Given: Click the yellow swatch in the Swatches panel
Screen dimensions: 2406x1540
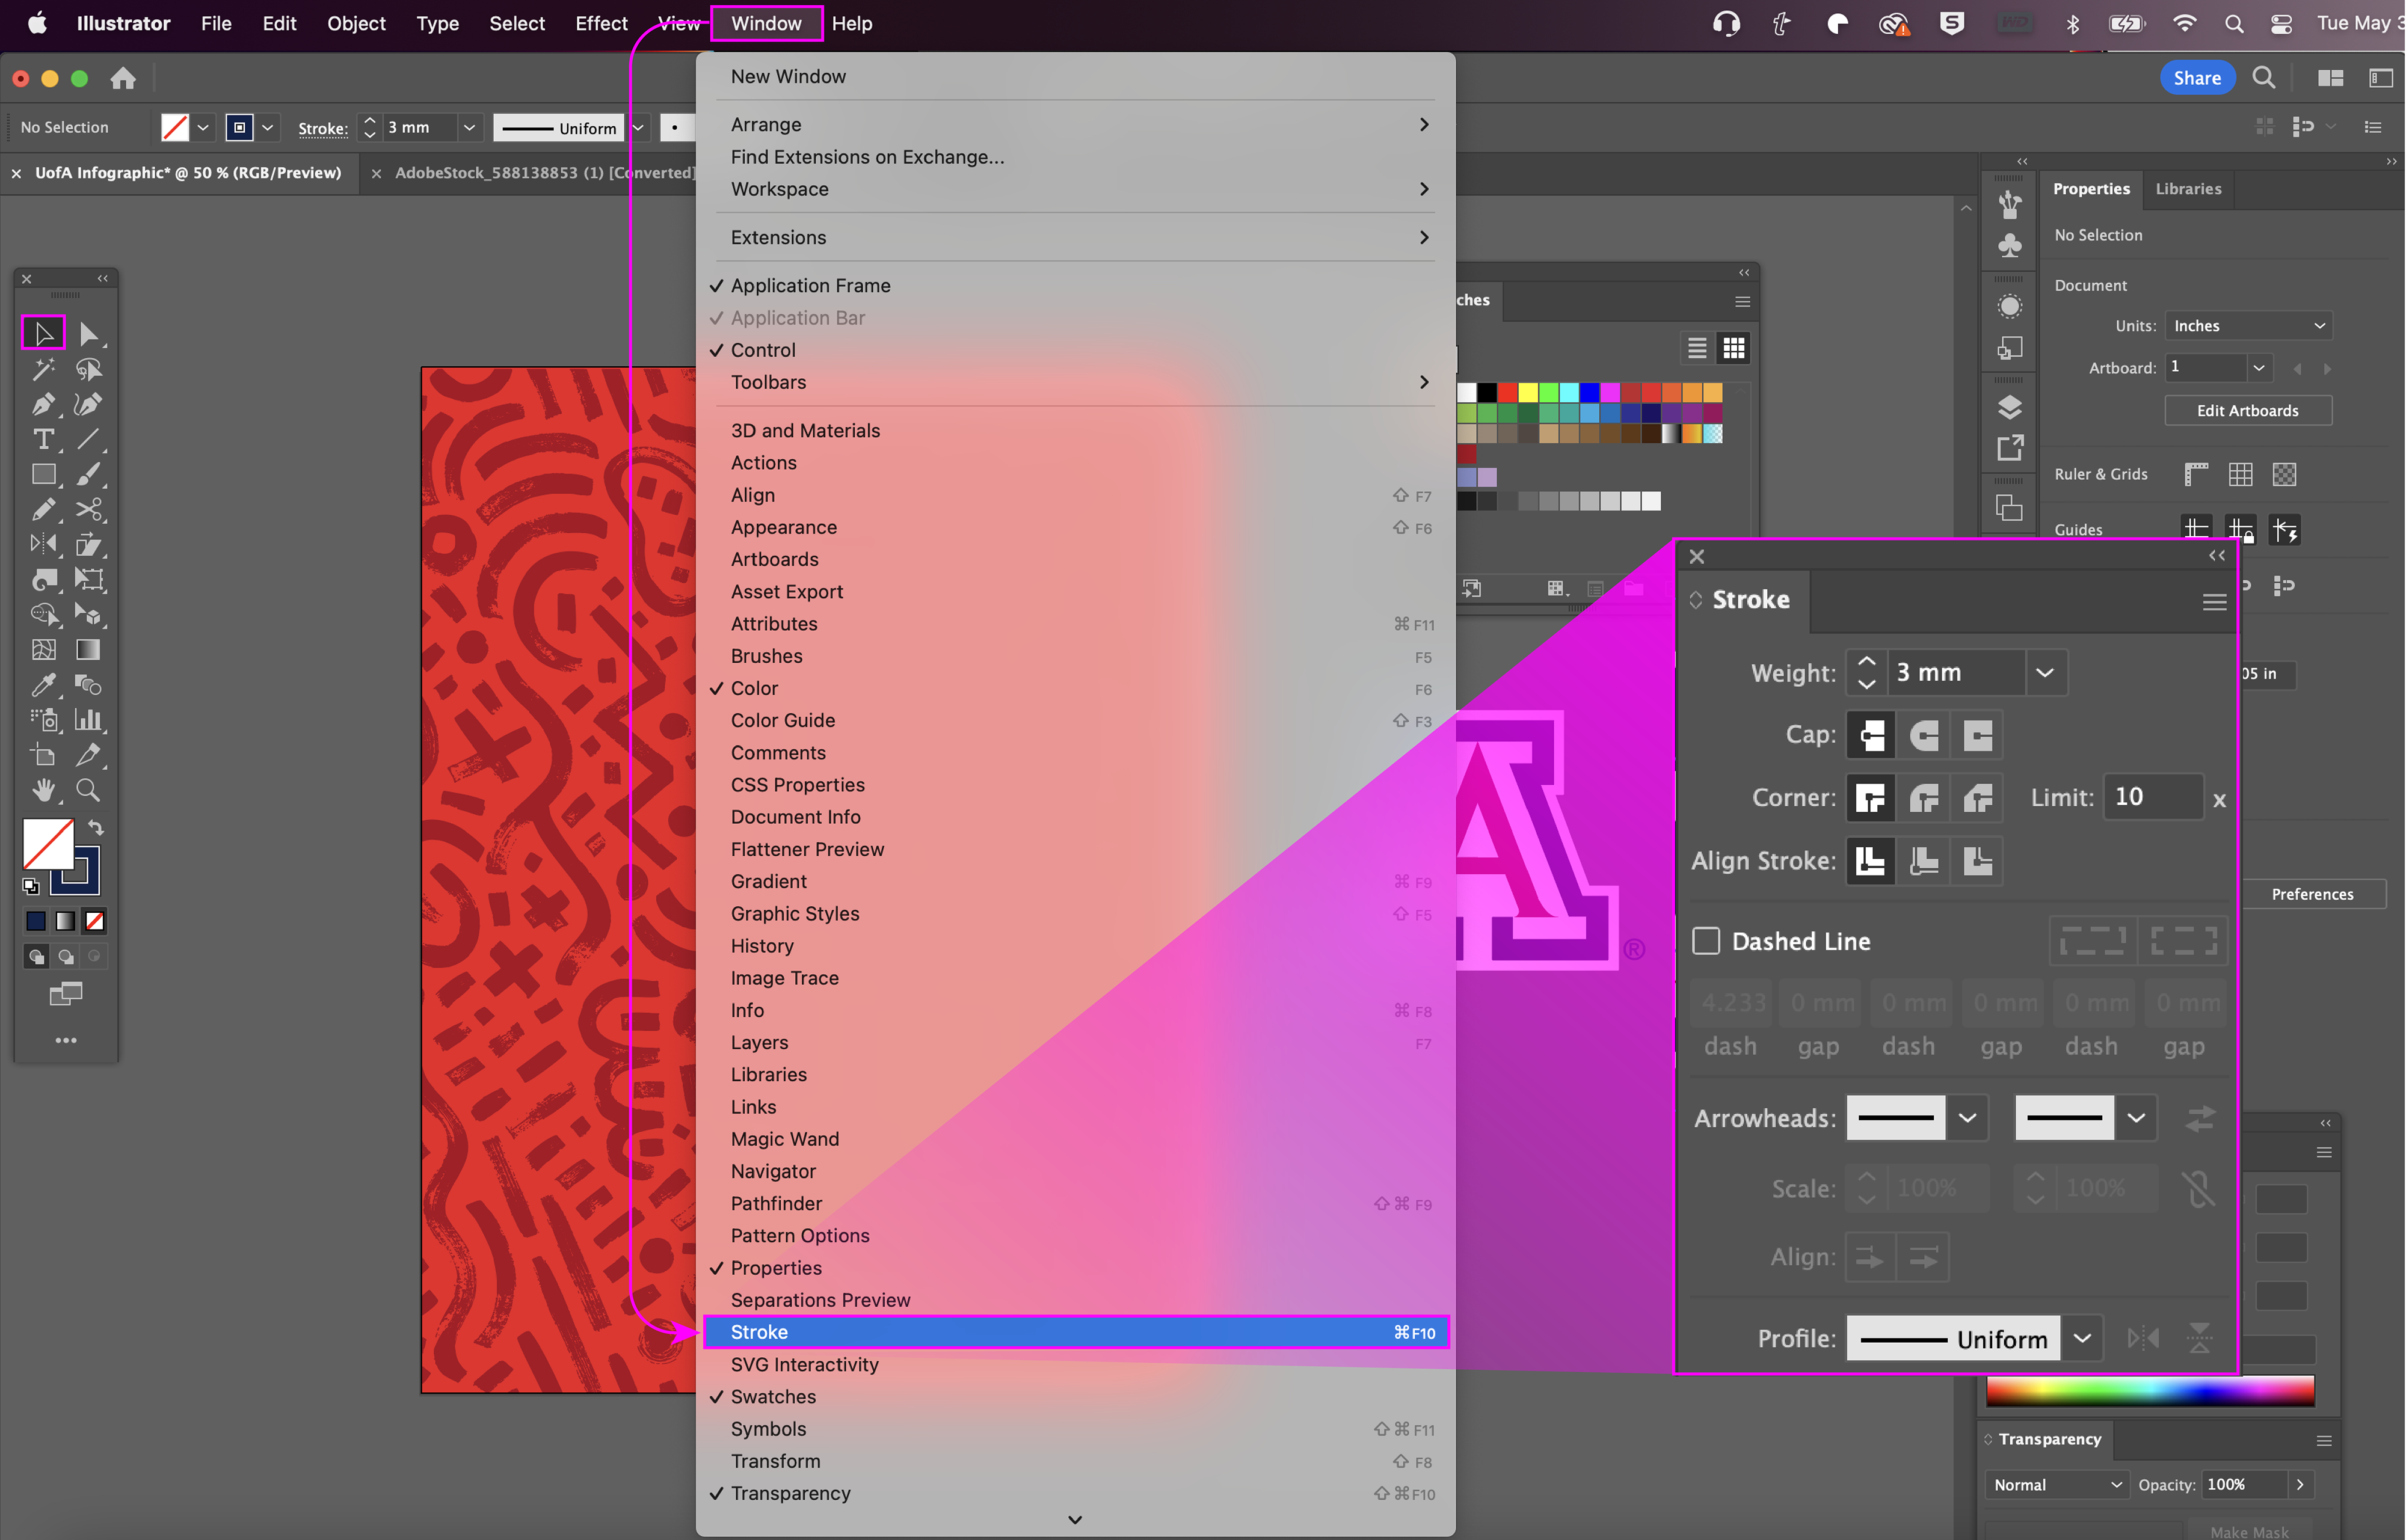Looking at the screenshot, I should coord(1528,392).
